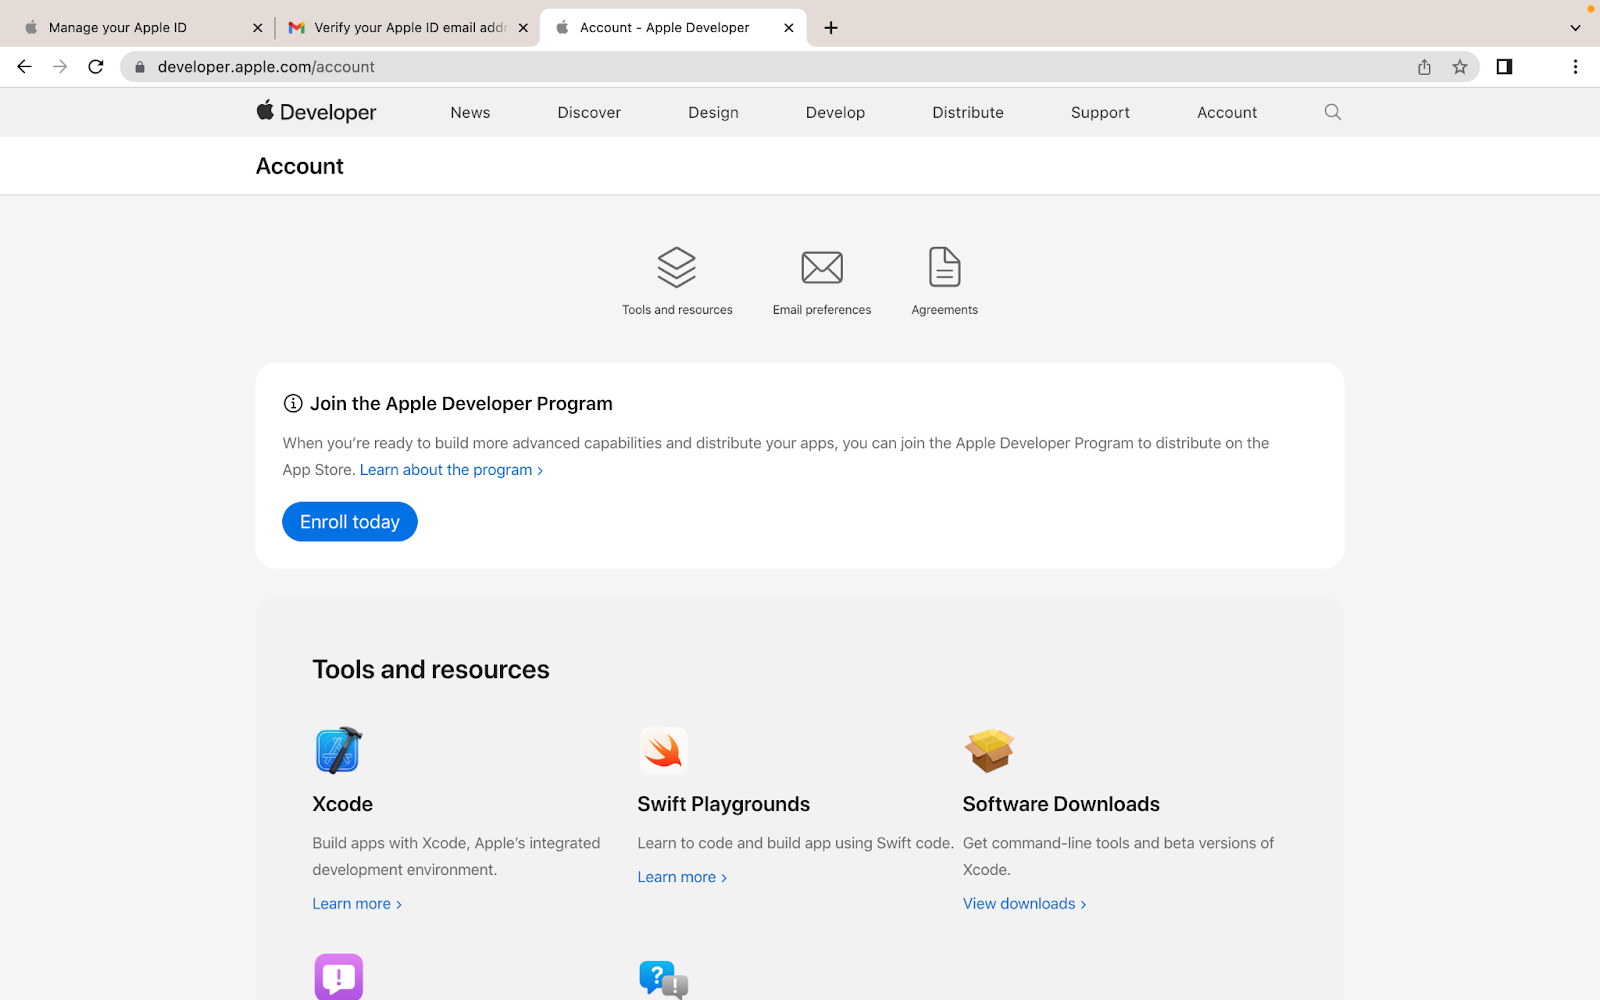1600x1000 pixels.
Task: Open the search magnifier icon
Action: click(x=1332, y=112)
